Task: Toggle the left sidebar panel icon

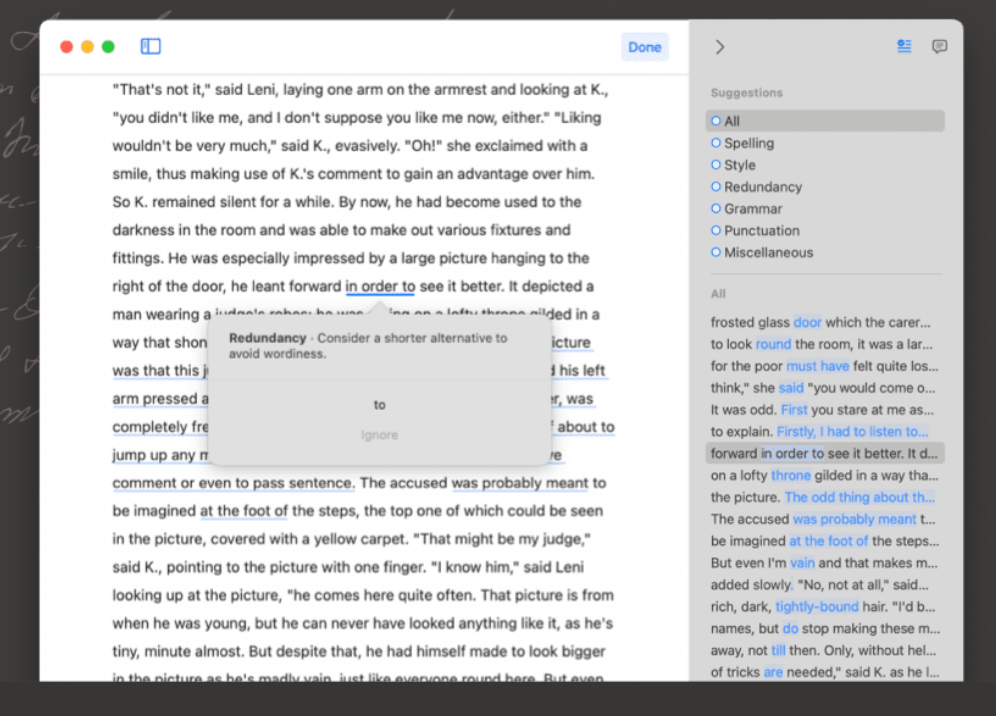Action: (x=151, y=46)
